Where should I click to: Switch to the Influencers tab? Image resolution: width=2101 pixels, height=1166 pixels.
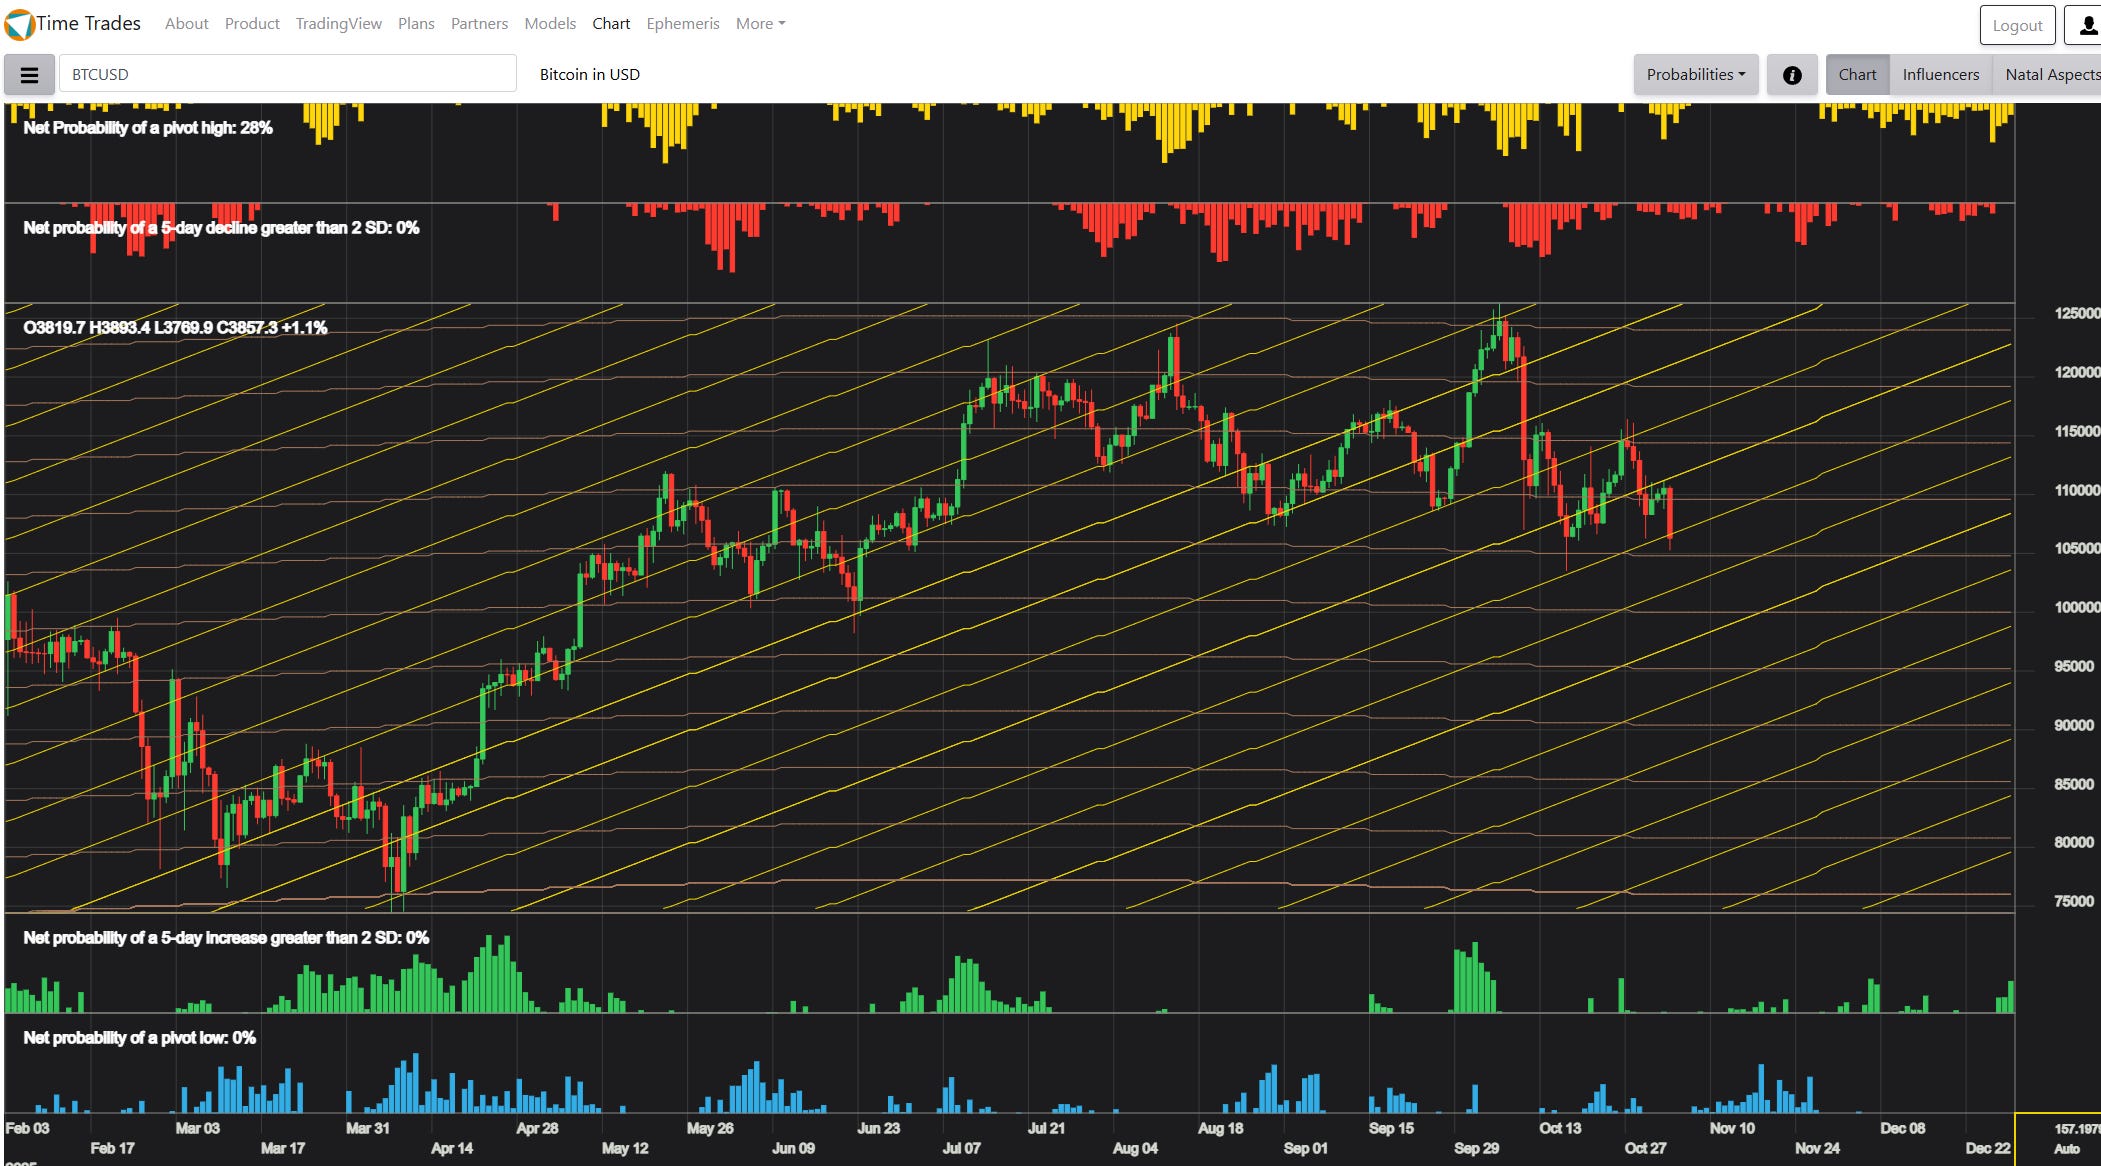tap(1940, 75)
